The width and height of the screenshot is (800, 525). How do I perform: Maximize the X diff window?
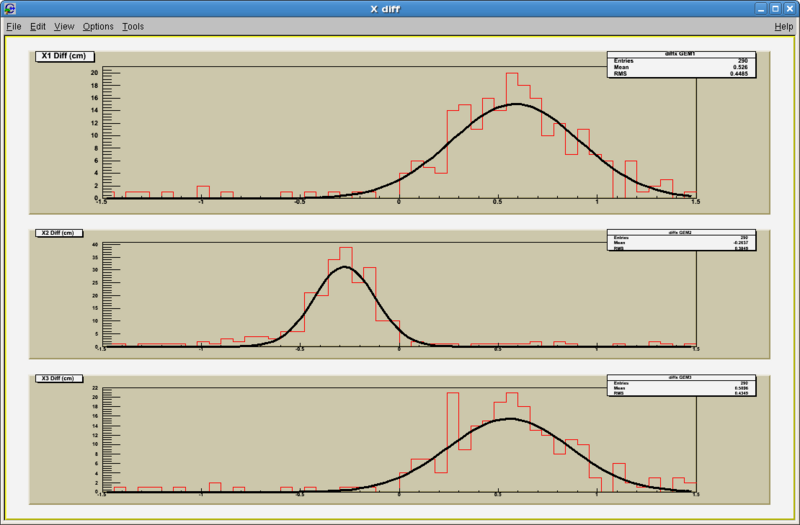776,9
